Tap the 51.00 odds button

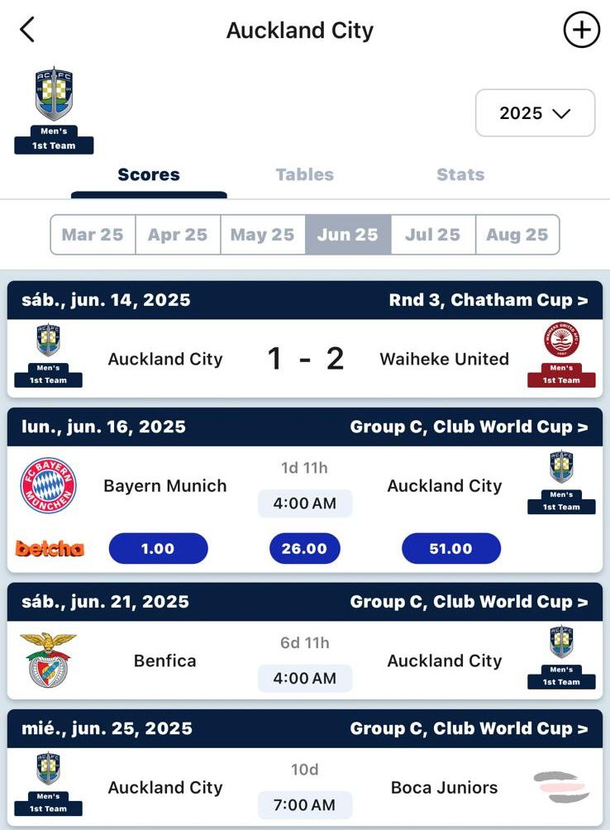pyautogui.click(x=451, y=548)
